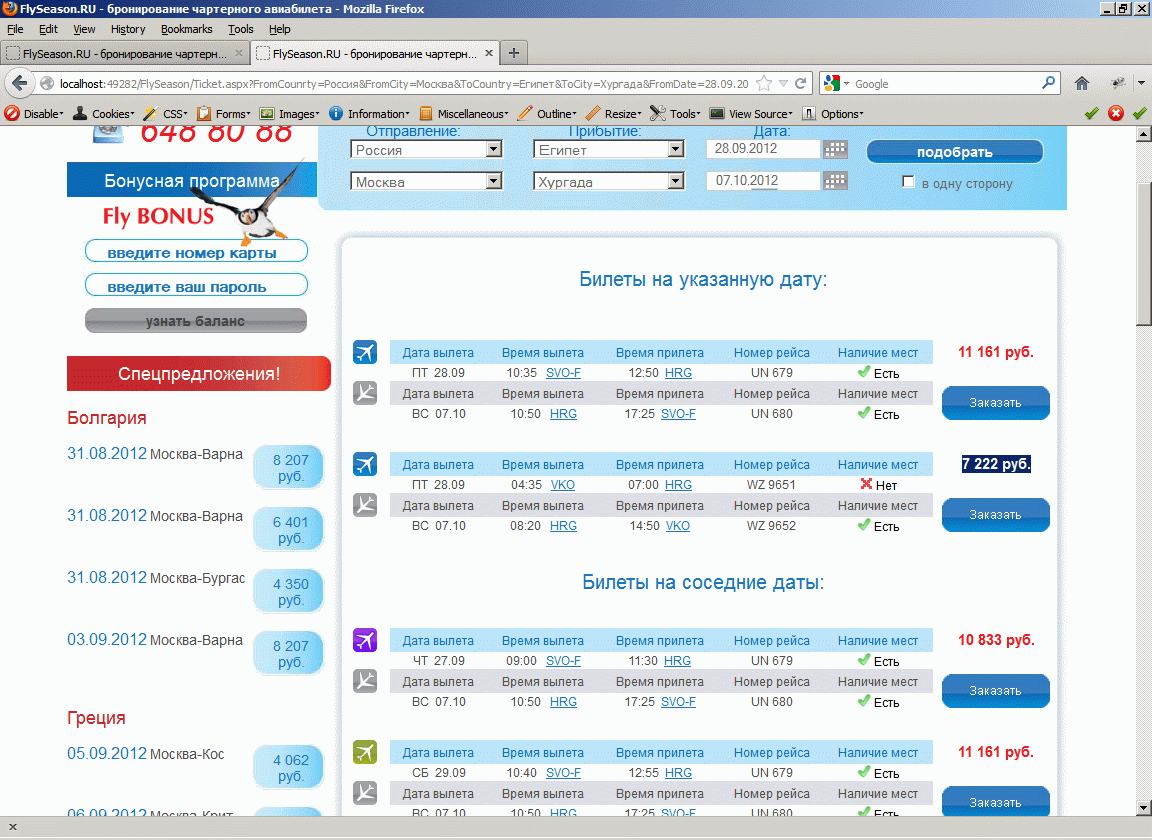Image resolution: width=1152 pixels, height=840 pixels.
Task: Open Information menu in Web Developer toolbar
Action: click(369, 114)
